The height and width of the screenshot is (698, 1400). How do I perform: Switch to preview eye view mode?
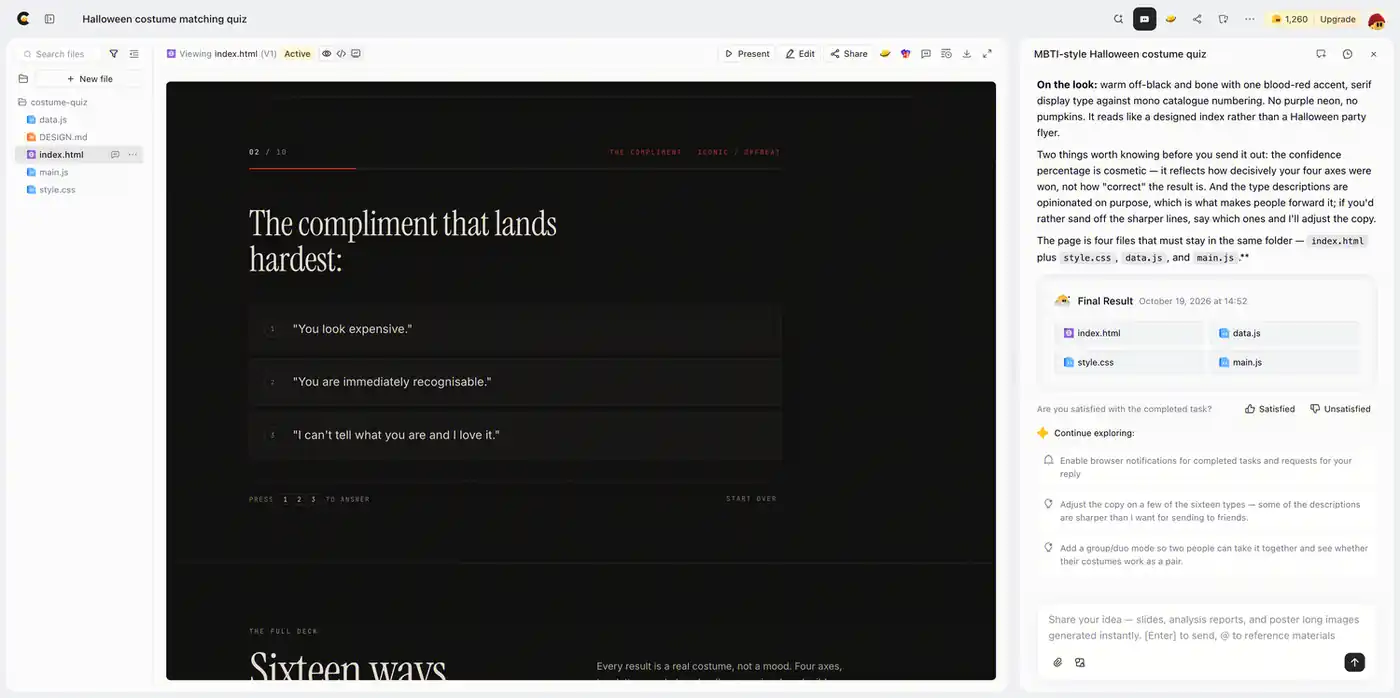[x=326, y=54]
